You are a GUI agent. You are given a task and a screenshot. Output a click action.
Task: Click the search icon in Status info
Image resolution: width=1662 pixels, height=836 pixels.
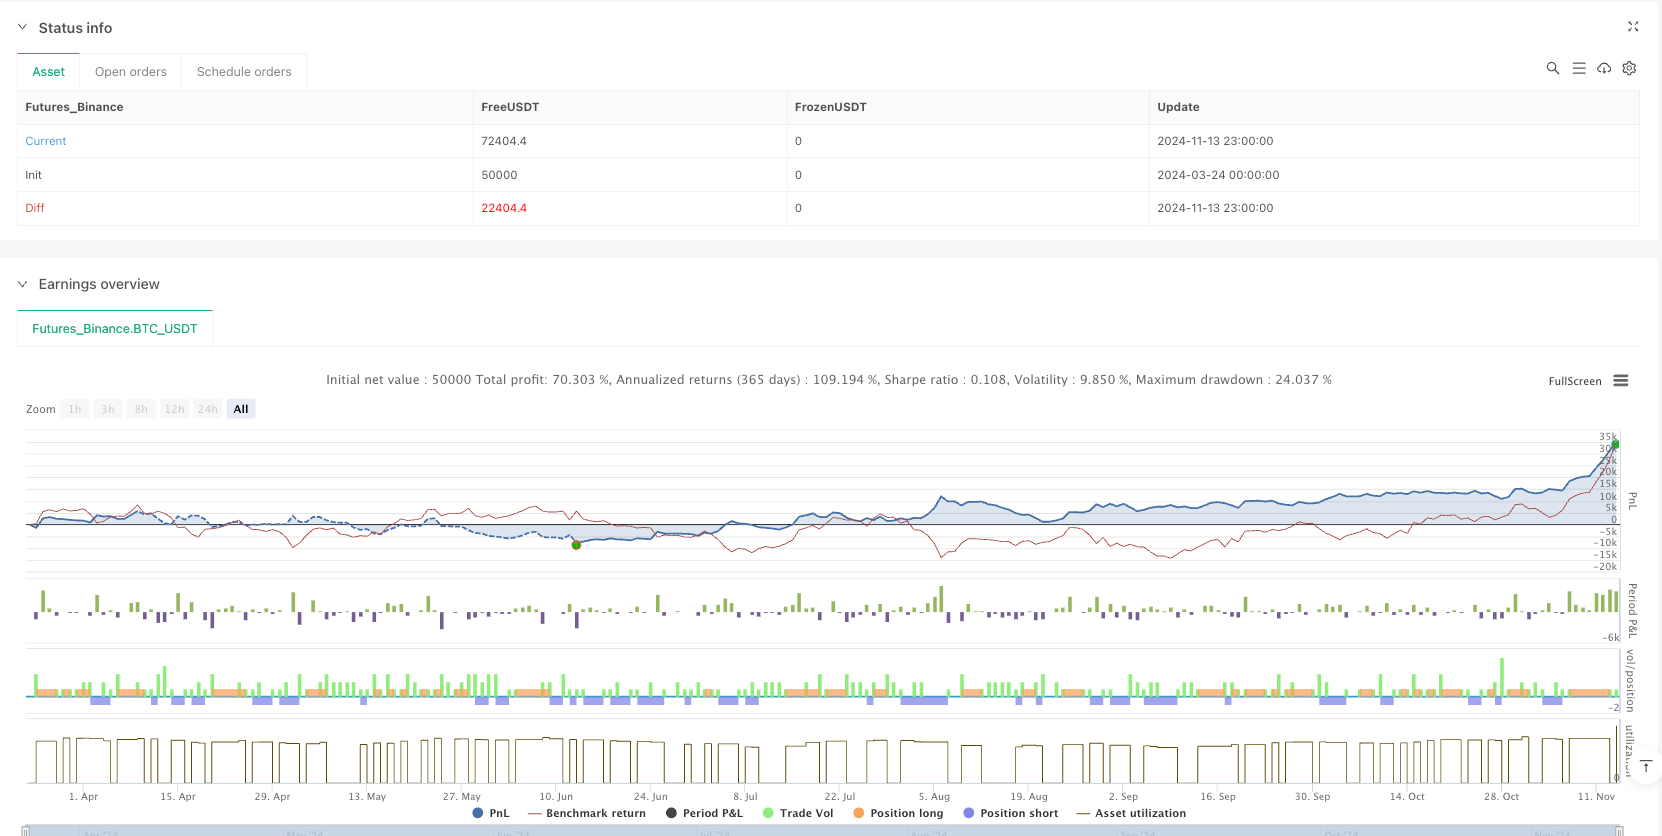[1552, 68]
